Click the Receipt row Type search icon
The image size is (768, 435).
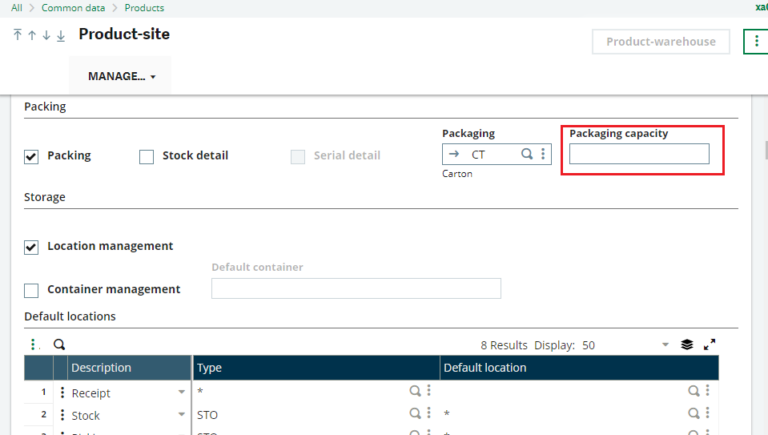[414, 392]
